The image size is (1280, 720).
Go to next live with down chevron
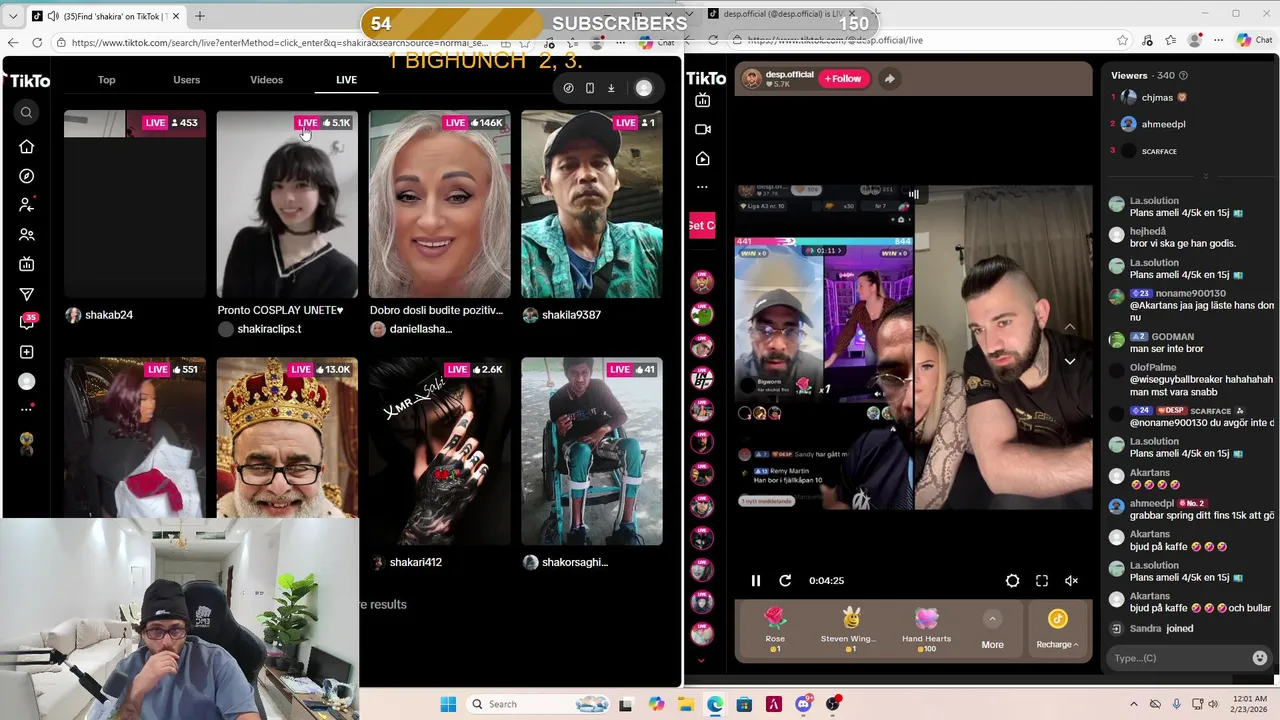tap(1069, 362)
